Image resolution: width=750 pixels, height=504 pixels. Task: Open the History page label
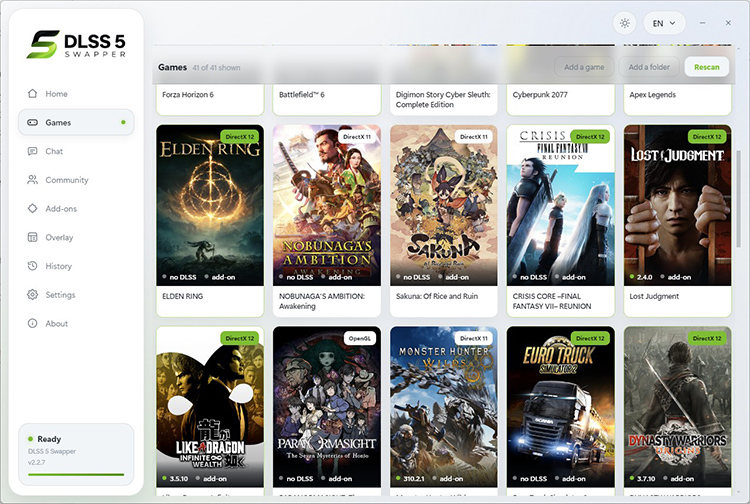coord(58,266)
